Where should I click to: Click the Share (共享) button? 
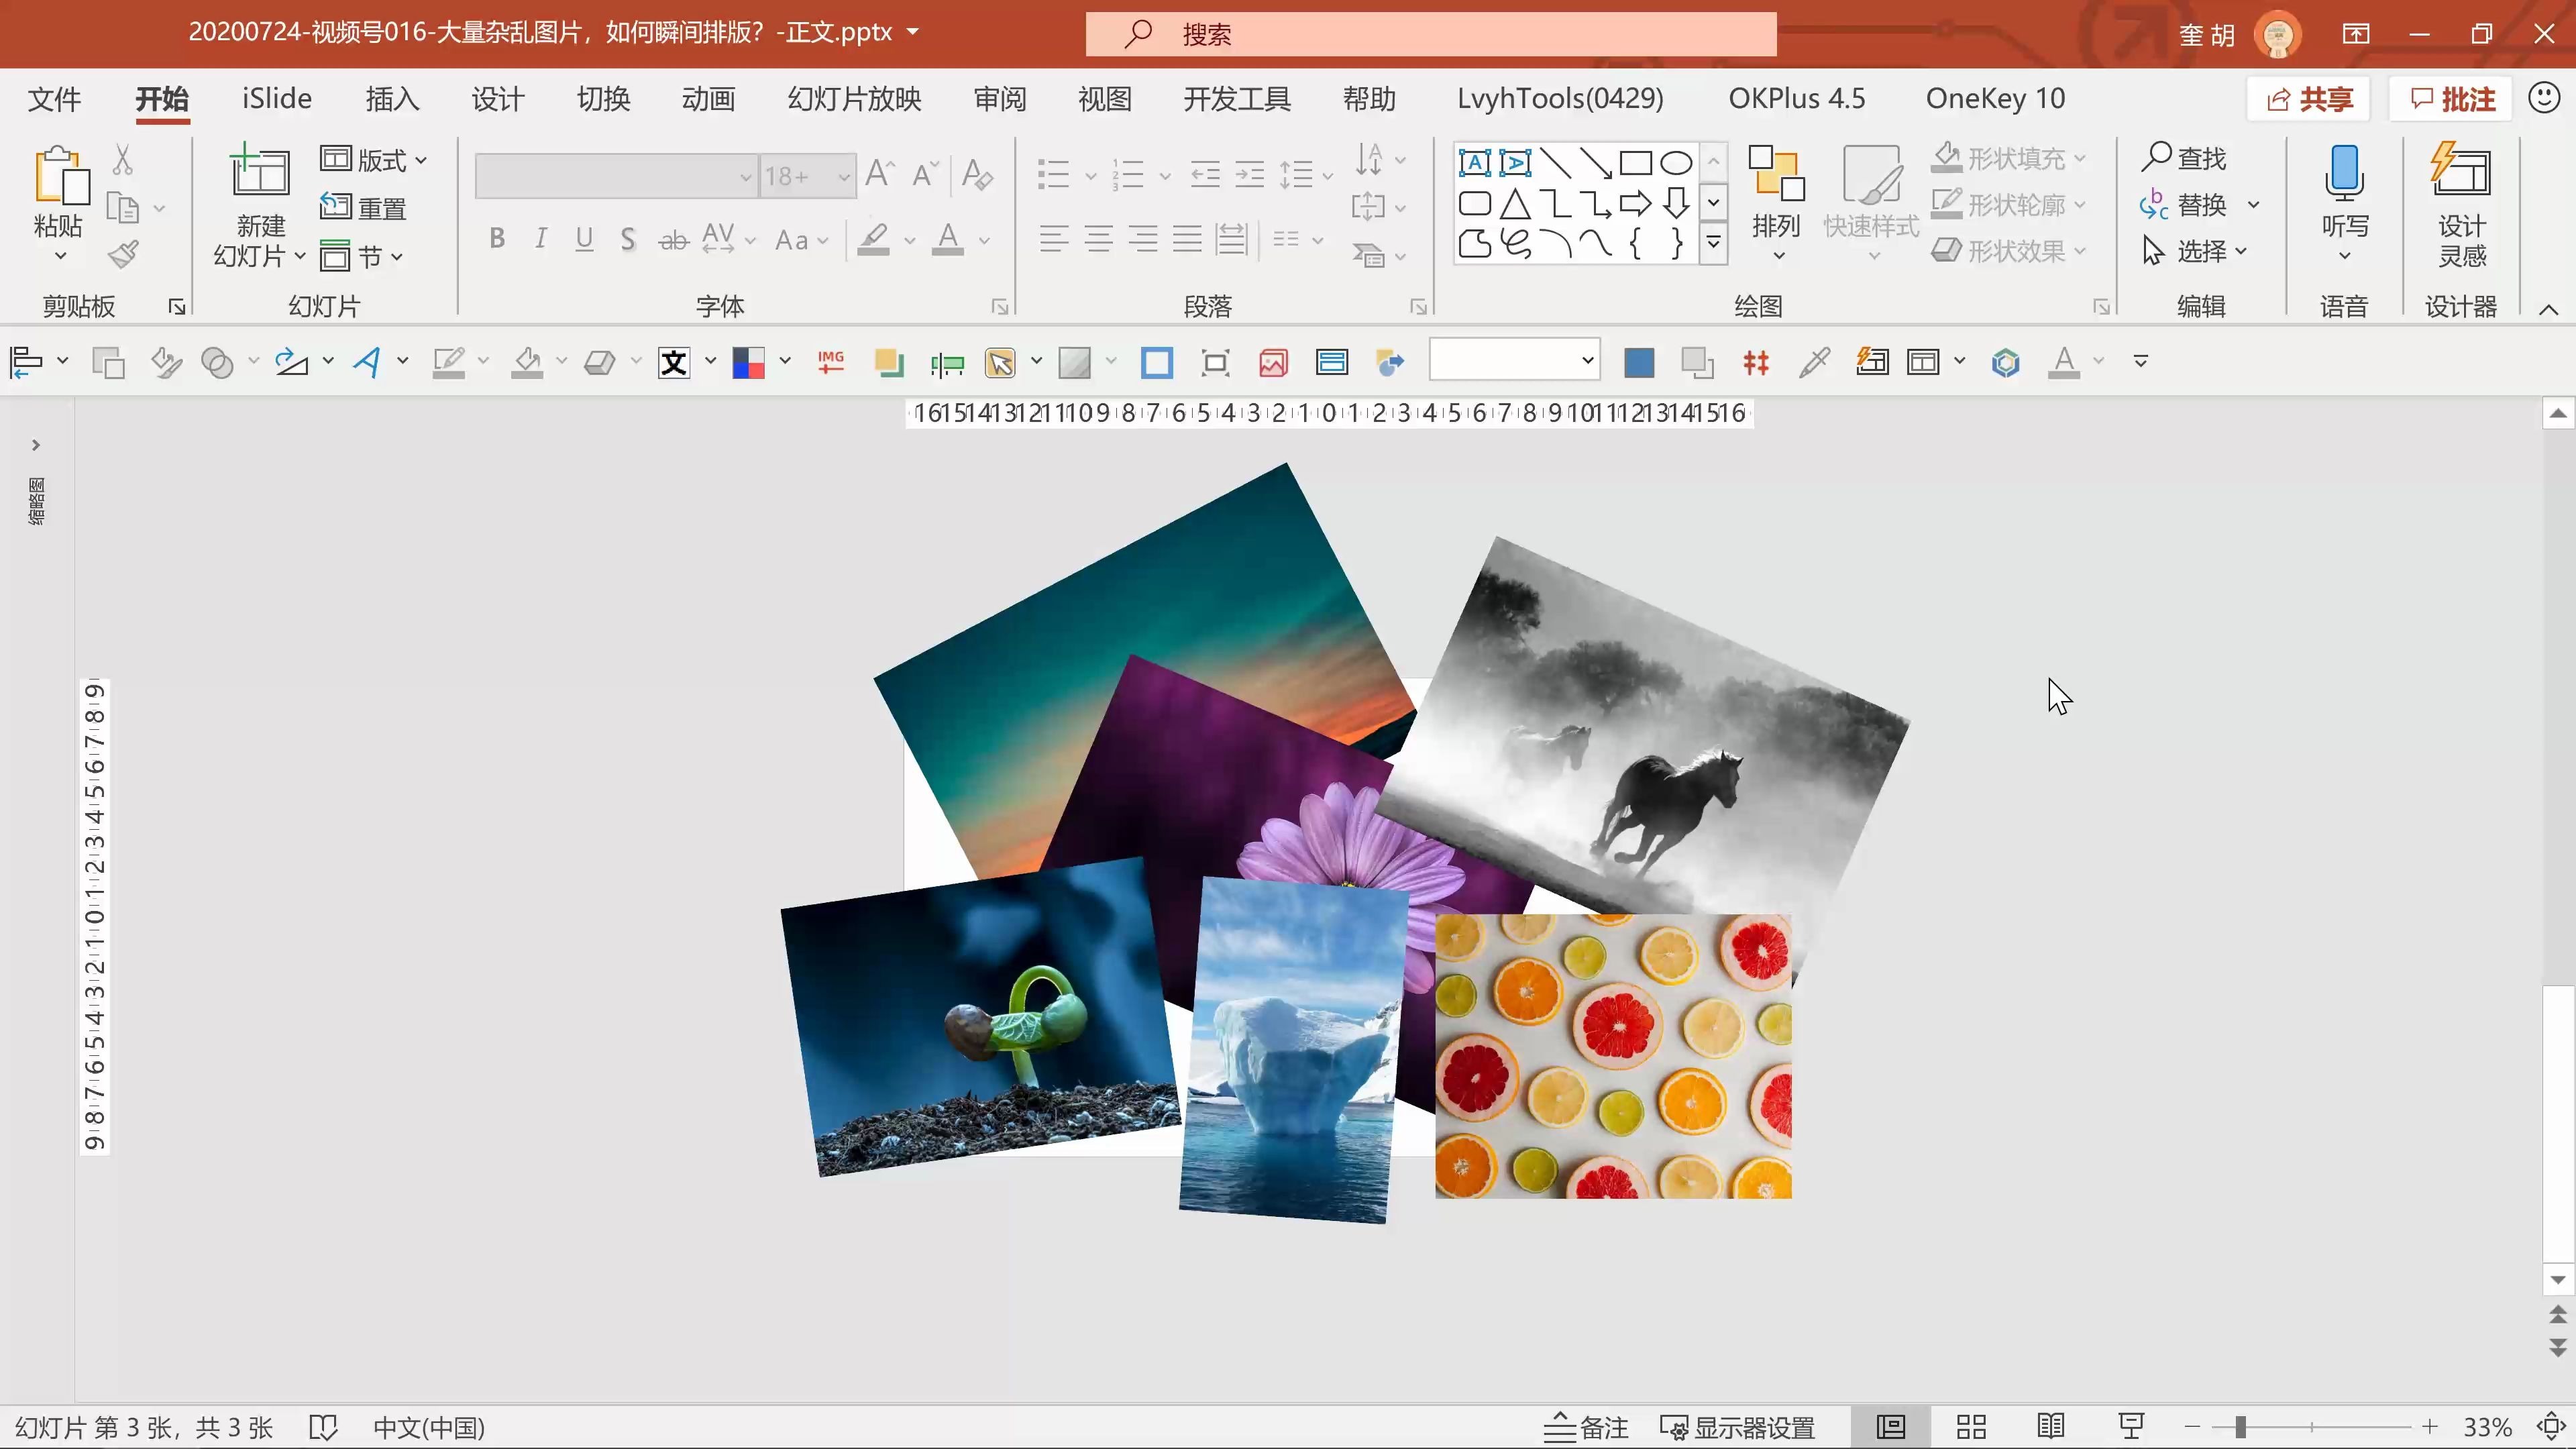coord(2309,99)
